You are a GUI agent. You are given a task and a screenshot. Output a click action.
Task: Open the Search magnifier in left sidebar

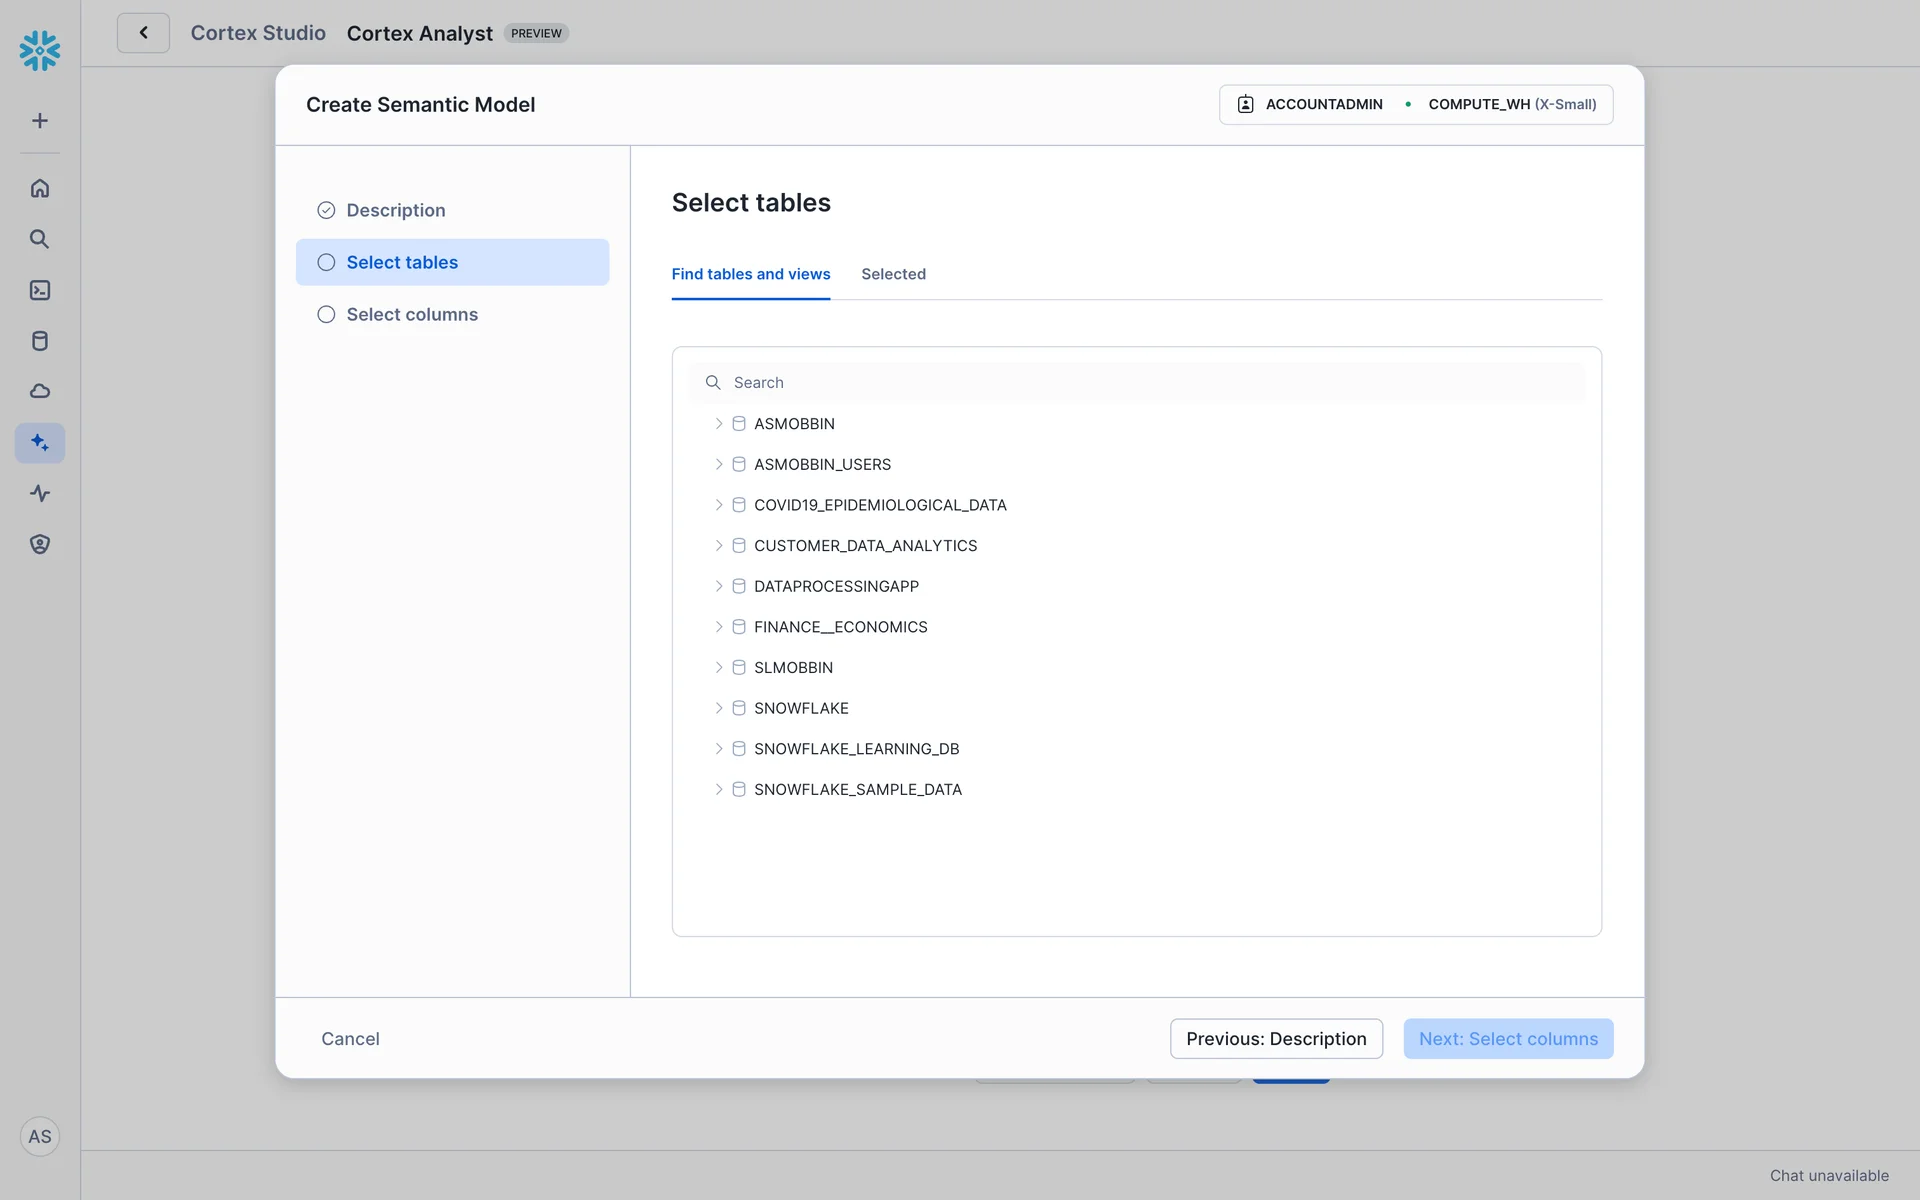(40, 239)
